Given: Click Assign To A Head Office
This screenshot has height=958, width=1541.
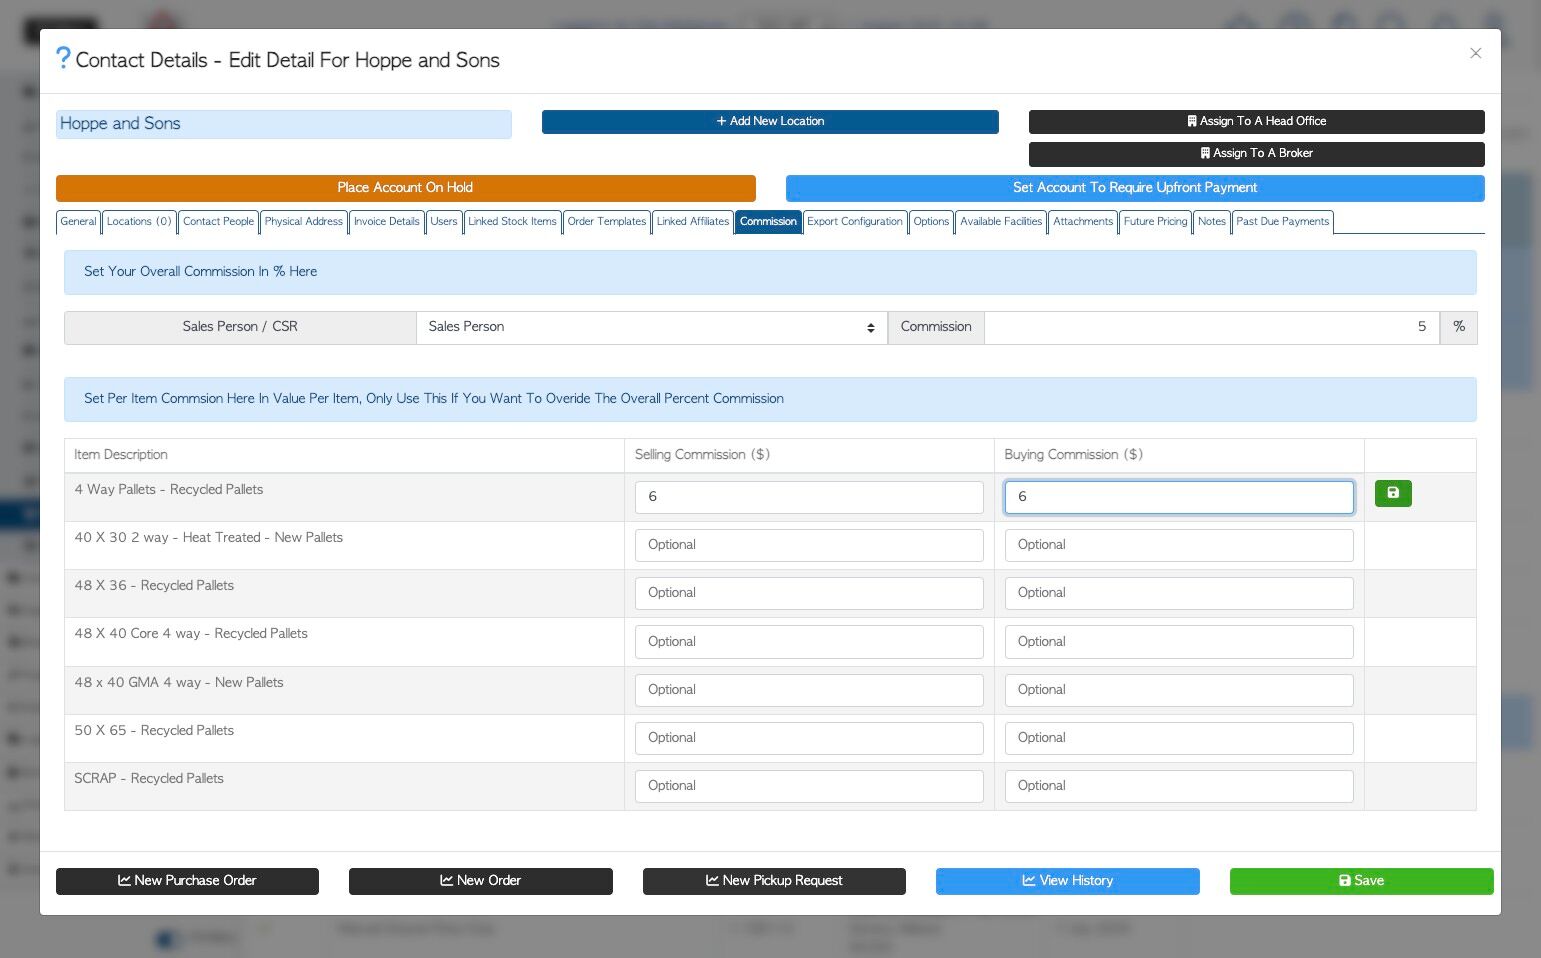Looking at the screenshot, I should 1256,121.
